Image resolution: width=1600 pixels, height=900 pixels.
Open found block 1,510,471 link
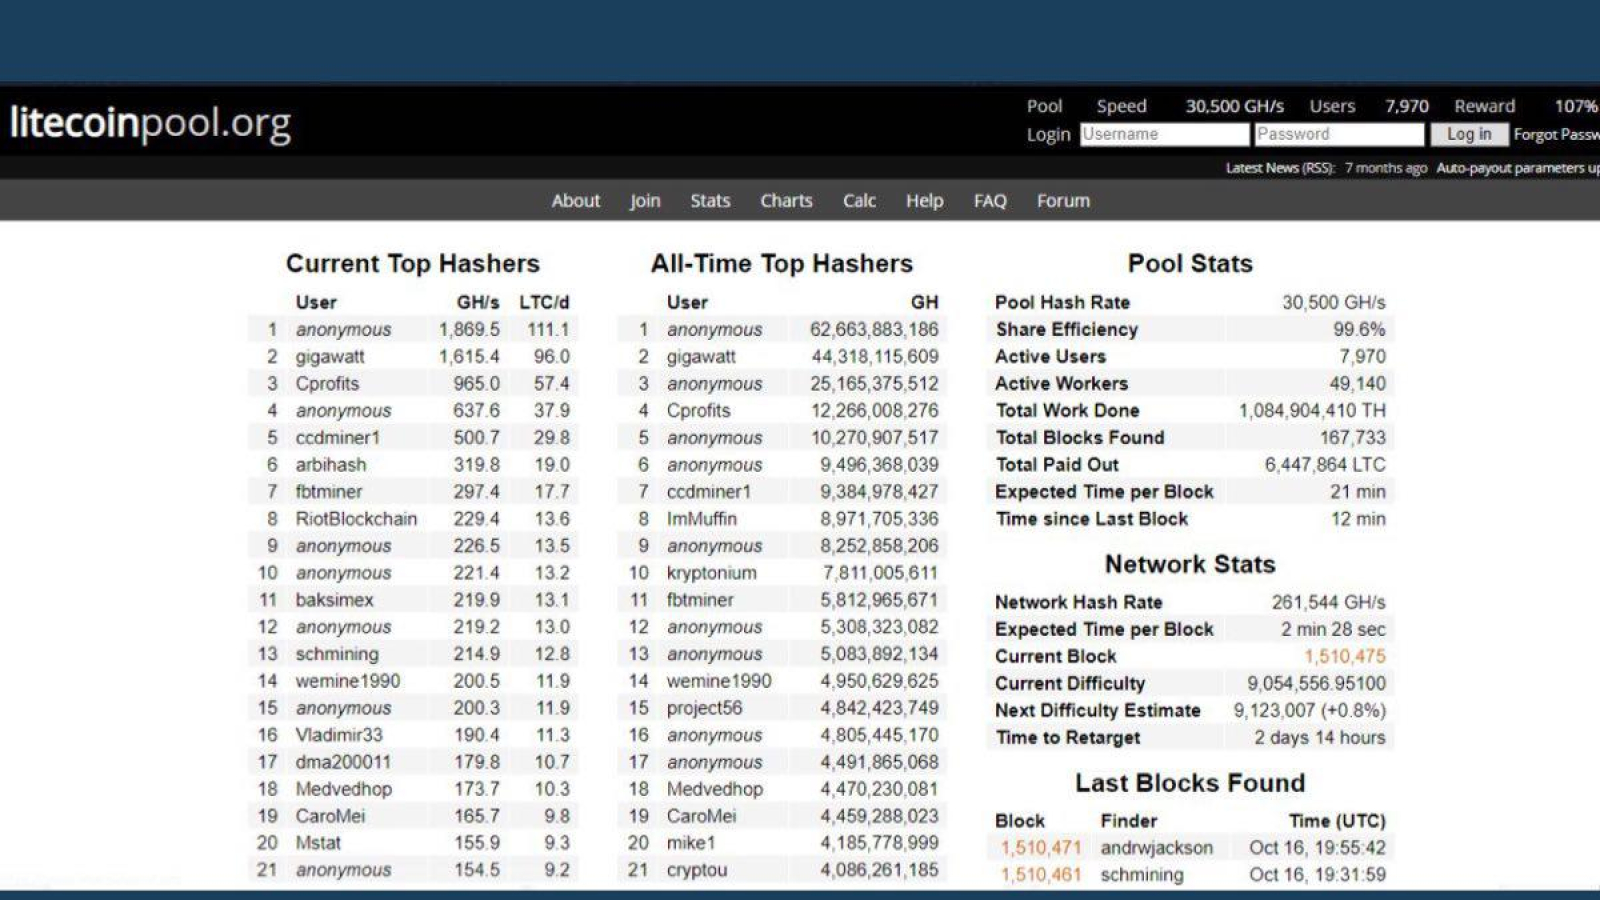tap(1041, 848)
